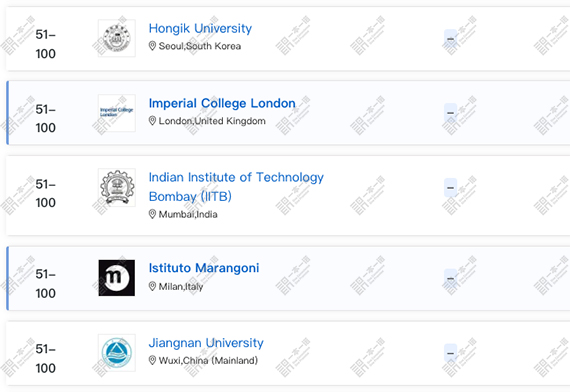570x392 pixels.
Task: Open the Jiangnan University link
Action: (x=206, y=343)
